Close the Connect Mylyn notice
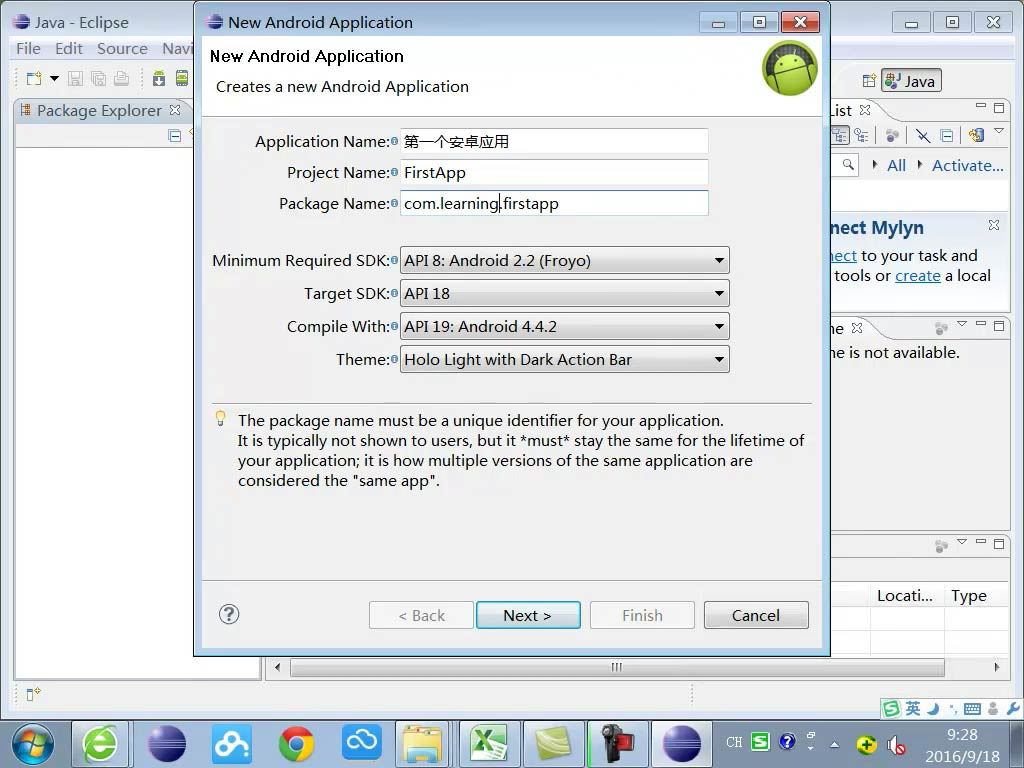 tap(994, 225)
